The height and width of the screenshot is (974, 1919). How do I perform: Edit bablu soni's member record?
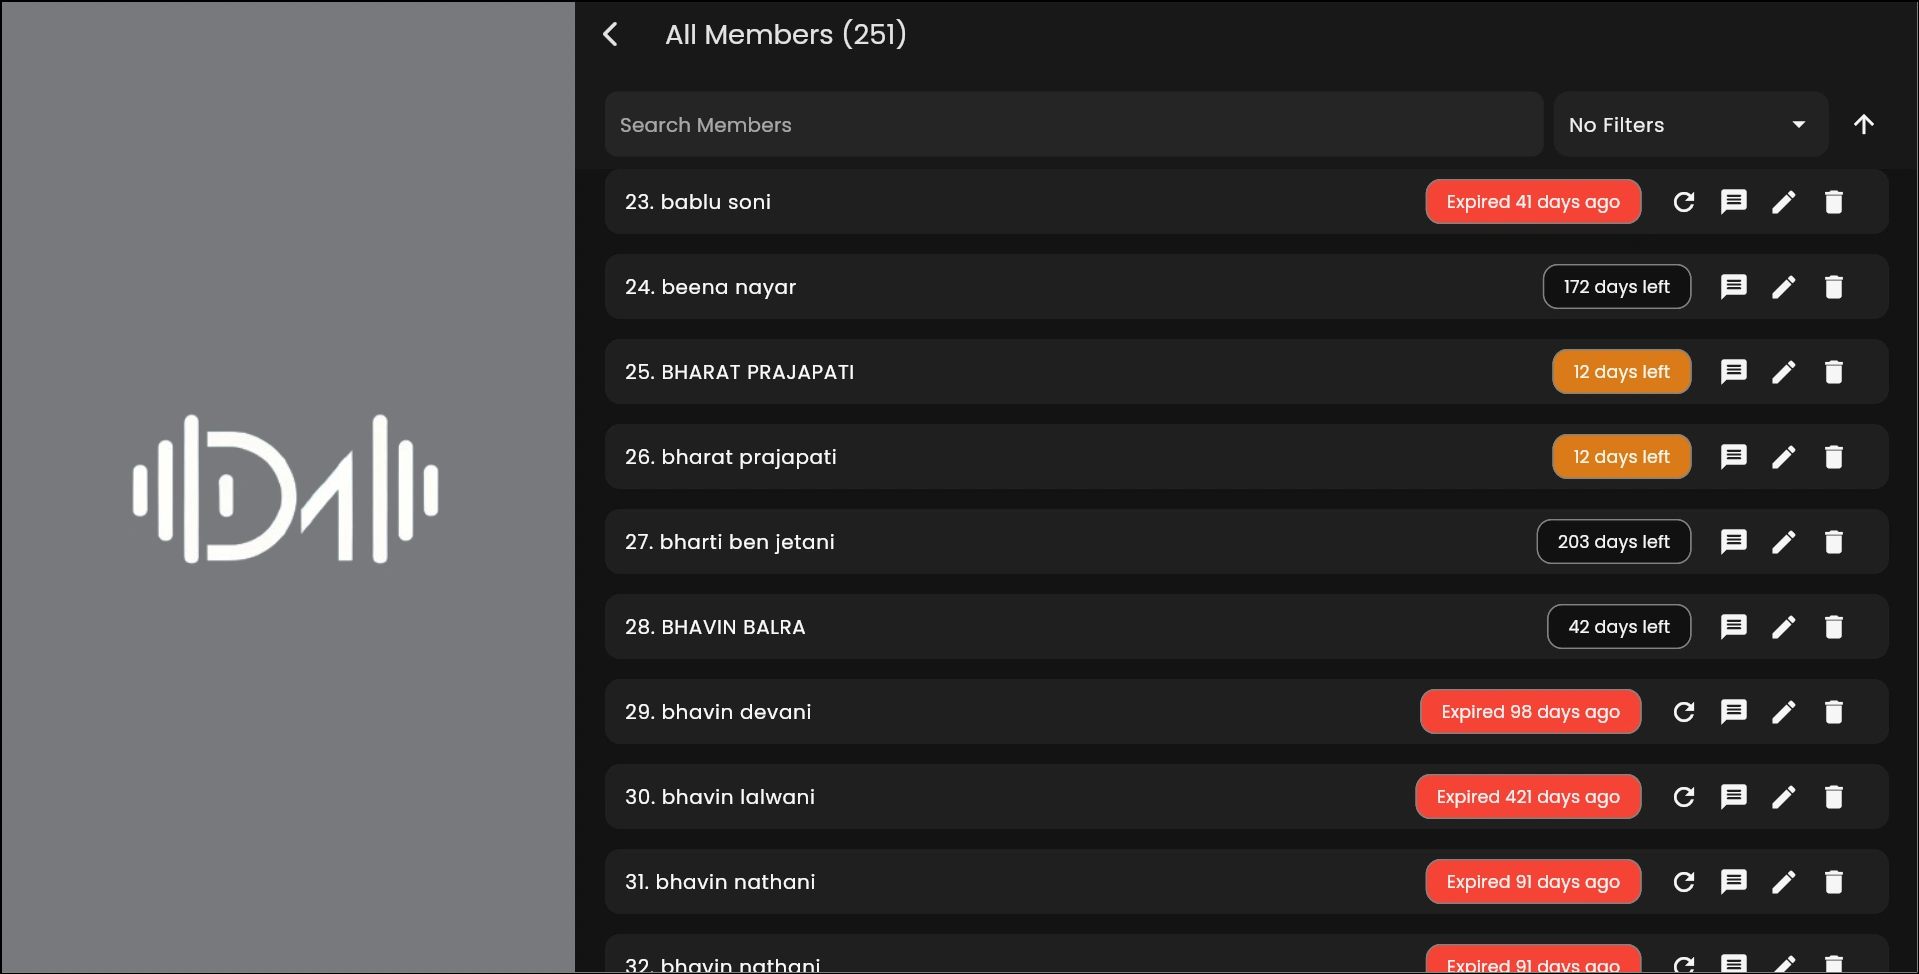1783,202
